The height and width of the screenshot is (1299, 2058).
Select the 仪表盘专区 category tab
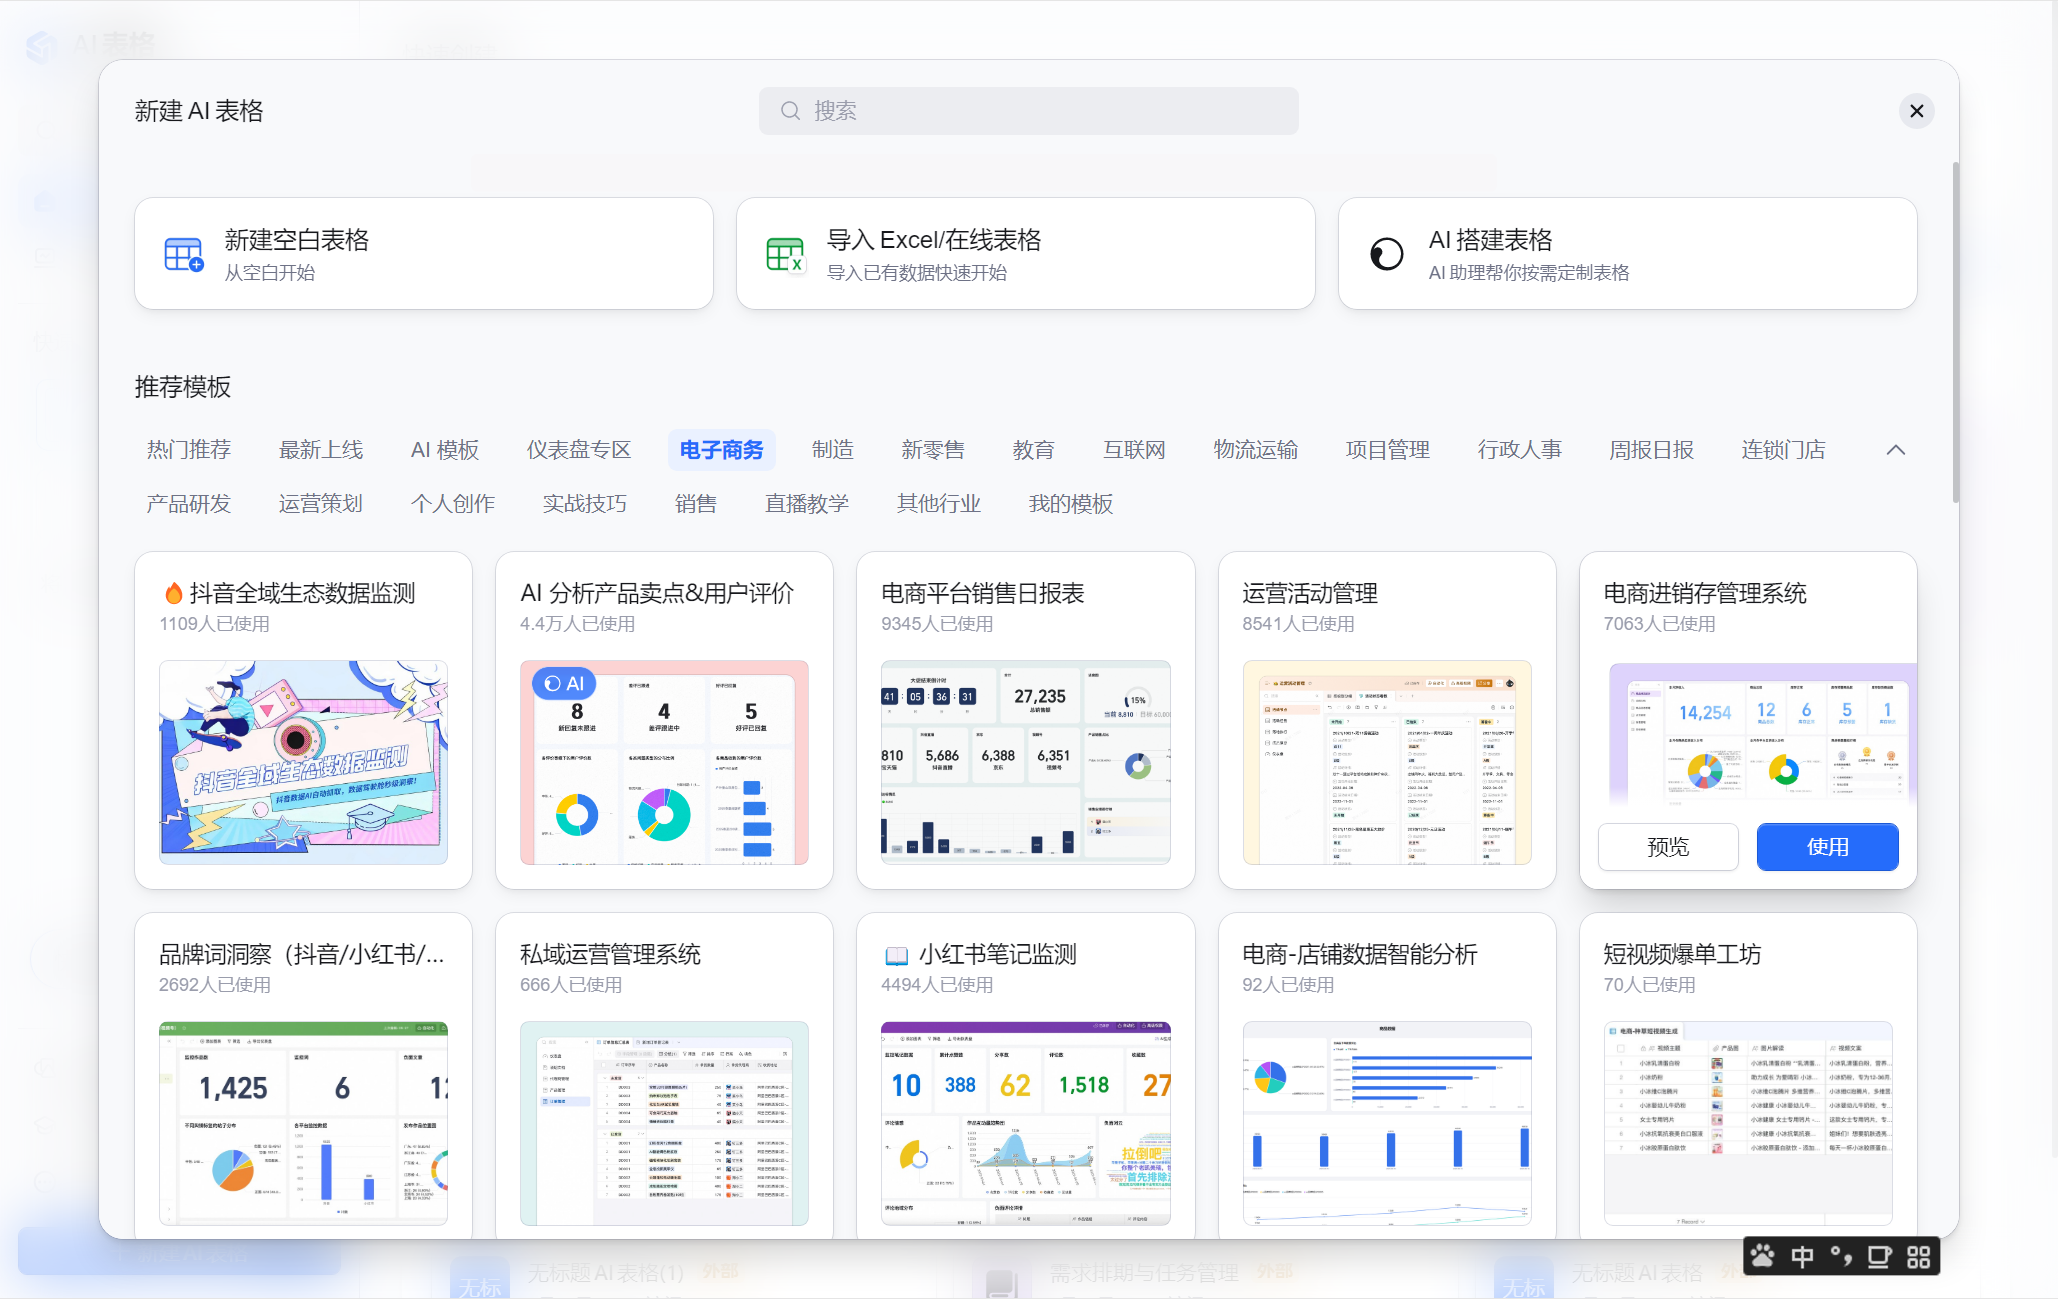579,450
